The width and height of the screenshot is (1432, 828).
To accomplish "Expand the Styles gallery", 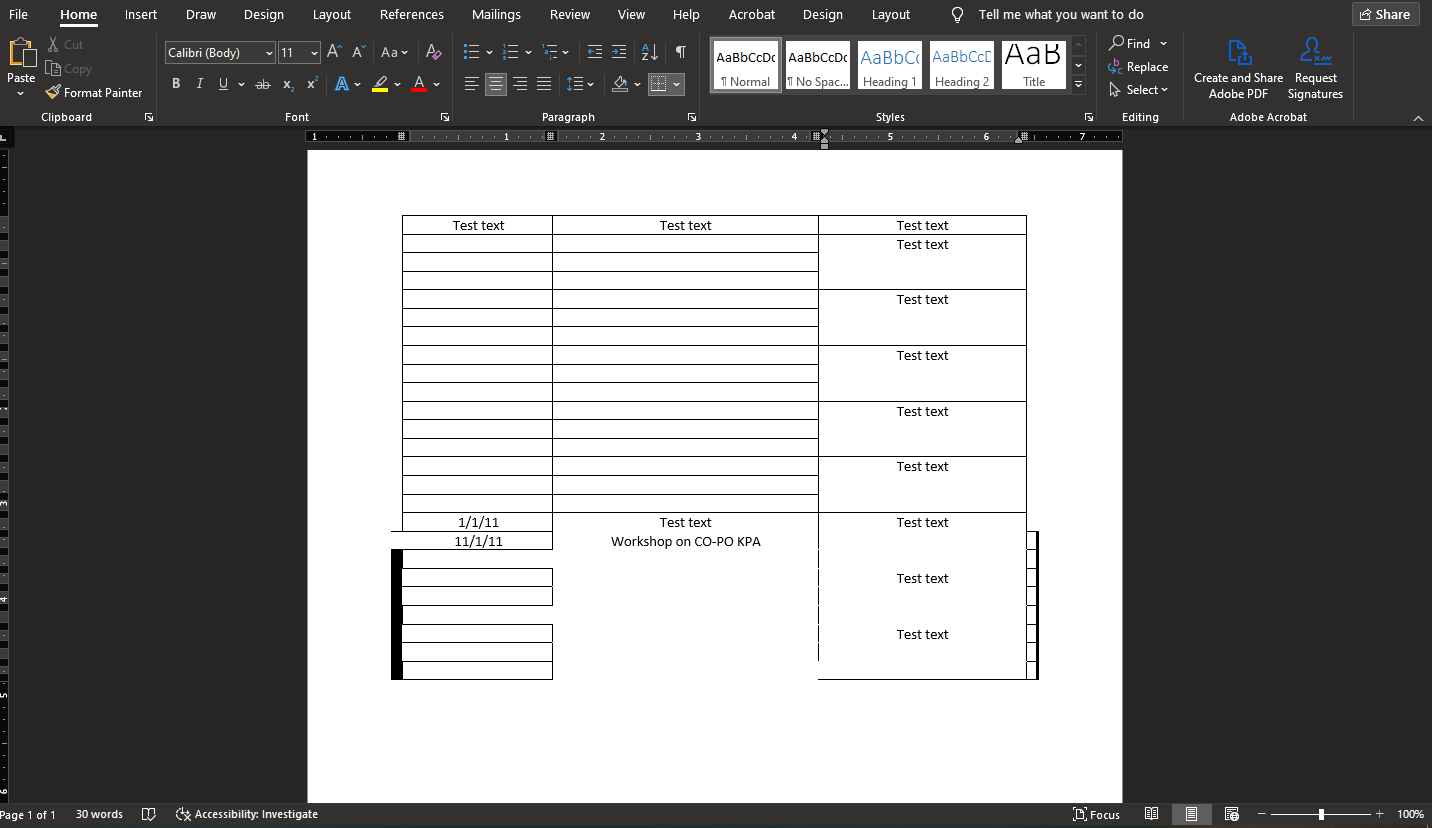I will pos(1078,85).
